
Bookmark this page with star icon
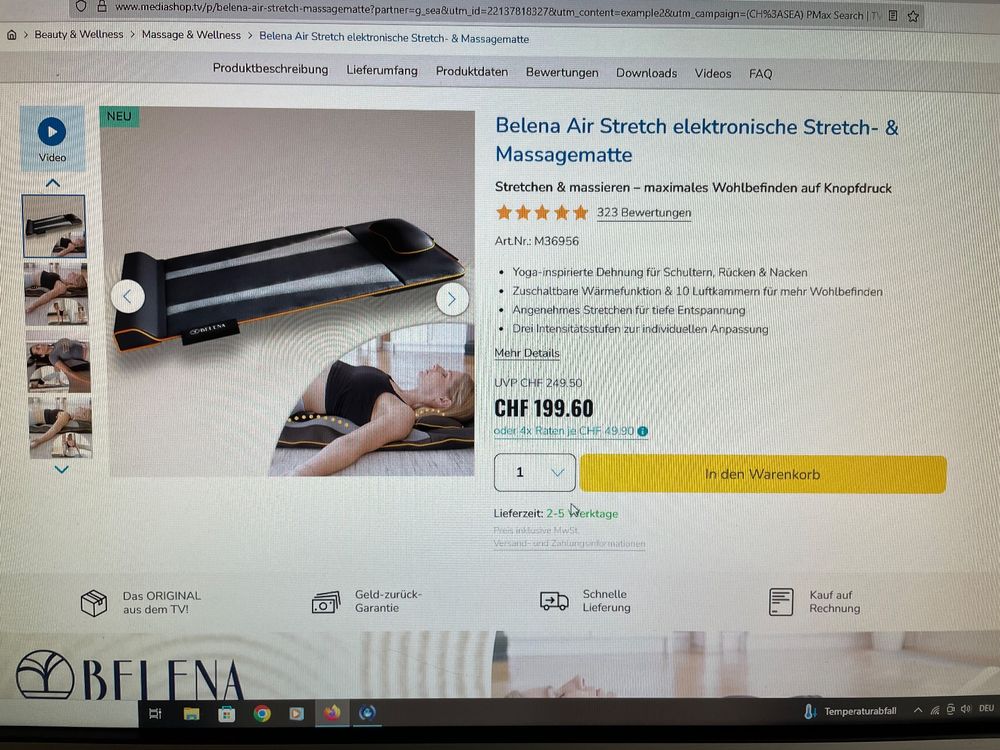coord(913,16)
